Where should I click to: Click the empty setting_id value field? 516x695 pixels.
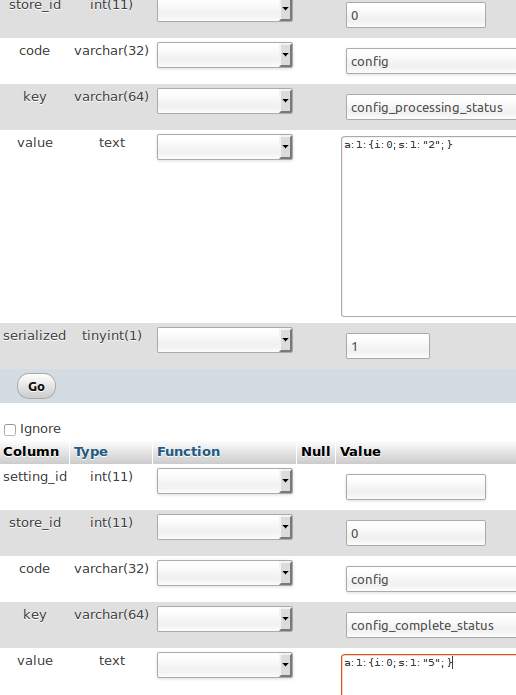coord(415,487)
